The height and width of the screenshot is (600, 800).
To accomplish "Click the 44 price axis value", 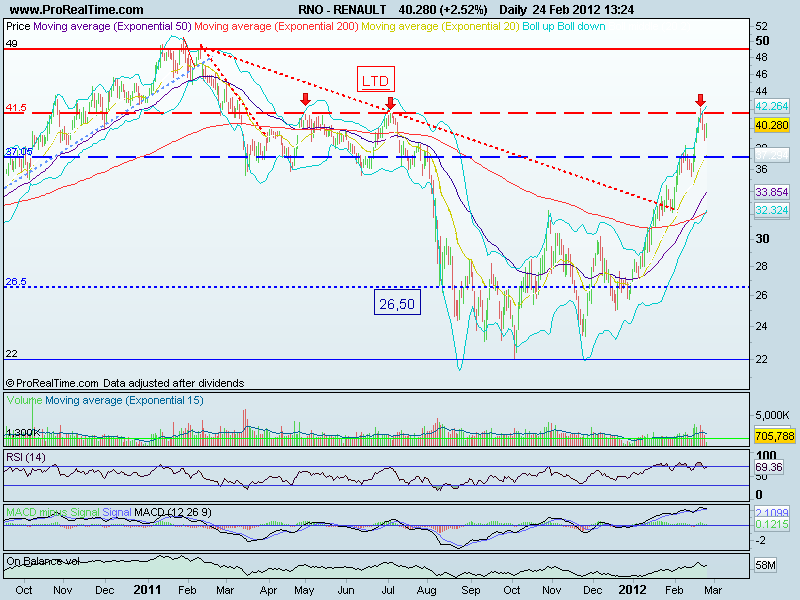I will click(761, 91).
